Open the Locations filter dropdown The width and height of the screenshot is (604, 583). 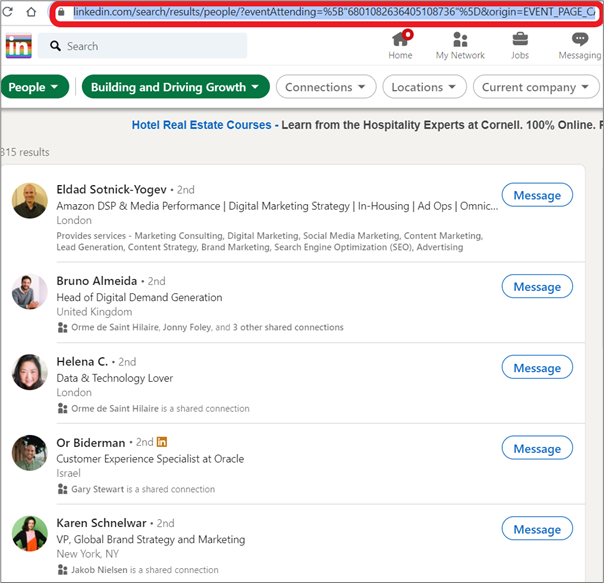pos(424,87)
